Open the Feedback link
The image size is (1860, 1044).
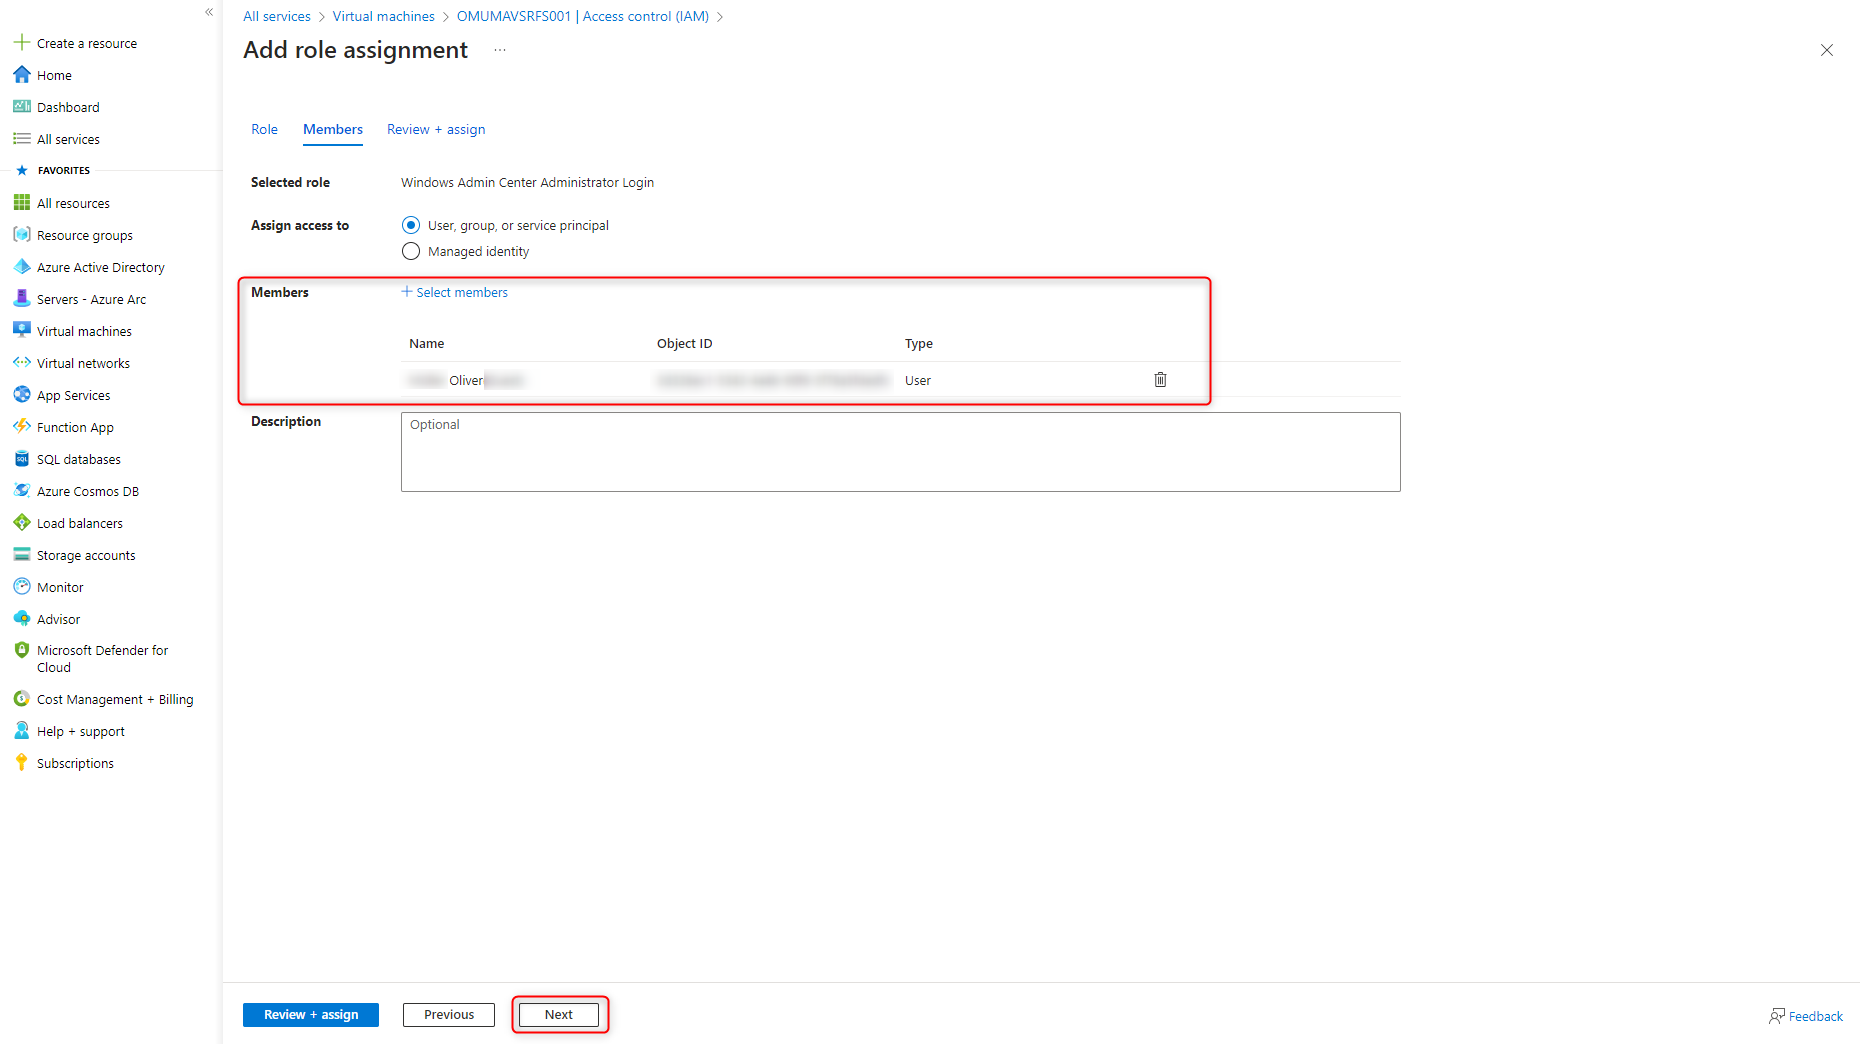pos(1806,1016)
